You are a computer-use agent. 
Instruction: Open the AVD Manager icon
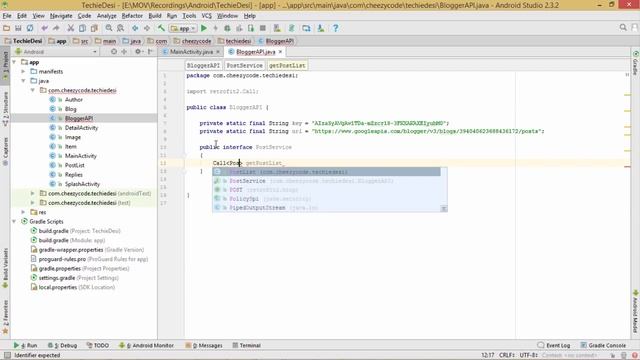click(277, 28)
